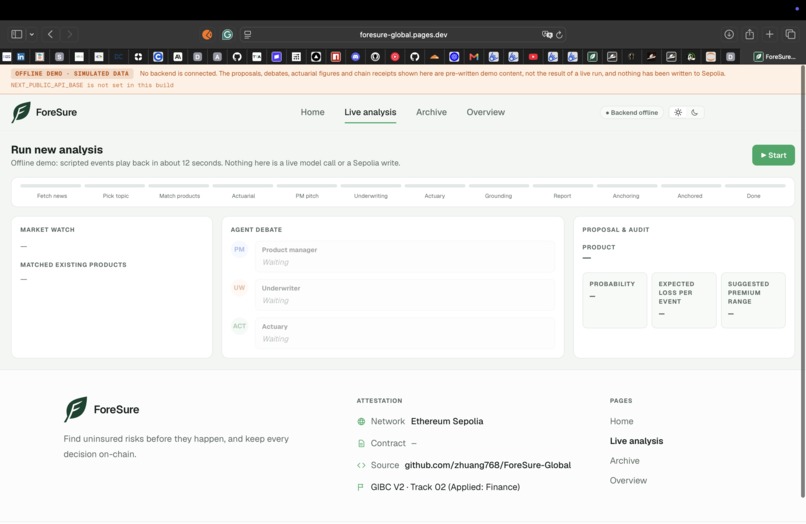Show the Safari downloads
806x524 pixels.
(729, 34)
